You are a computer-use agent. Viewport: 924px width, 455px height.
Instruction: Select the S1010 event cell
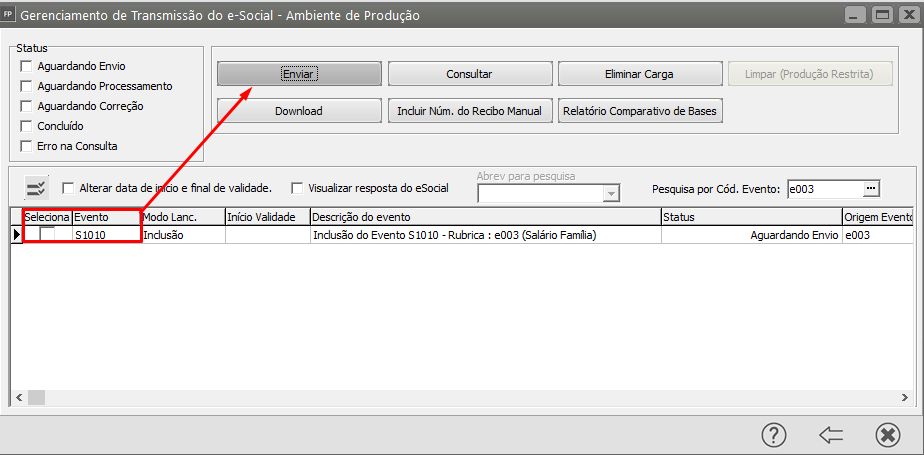[x=107, y=235]
